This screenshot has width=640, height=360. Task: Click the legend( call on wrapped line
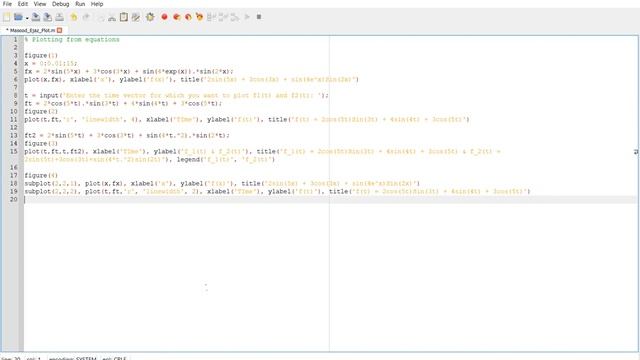[x=226, y=160]
